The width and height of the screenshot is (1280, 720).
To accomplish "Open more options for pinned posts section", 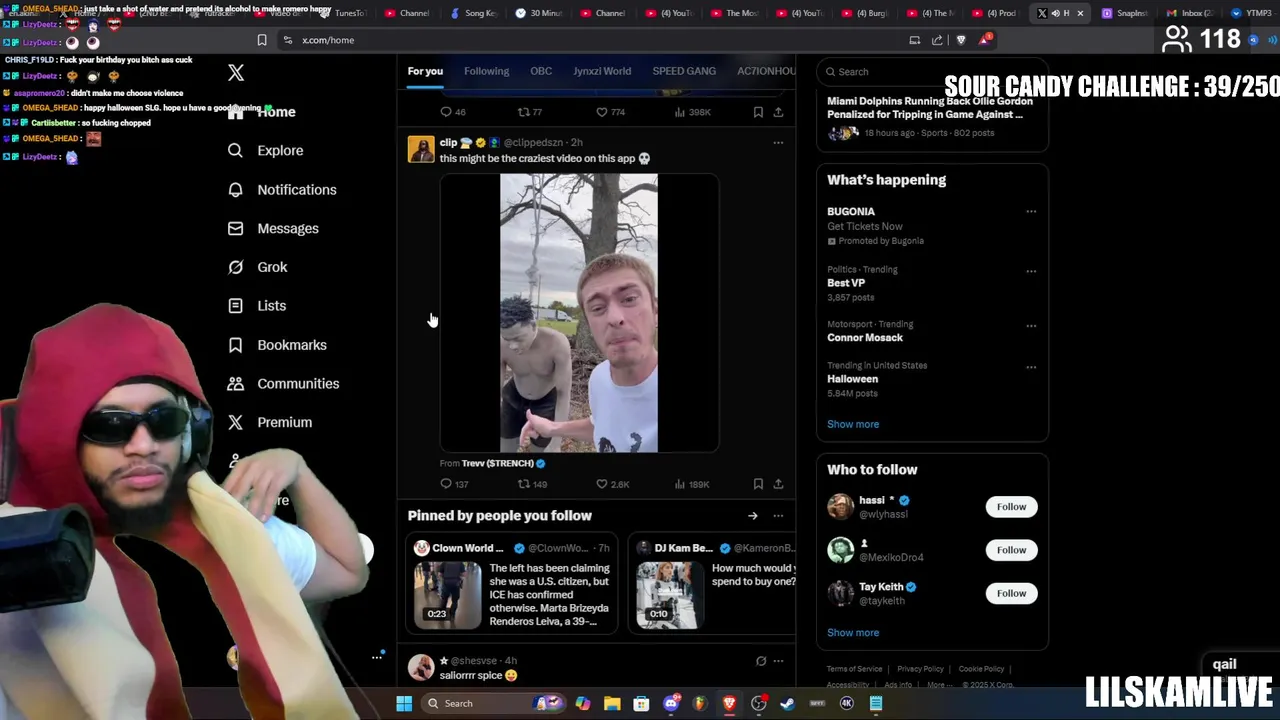I will [778, 516].
